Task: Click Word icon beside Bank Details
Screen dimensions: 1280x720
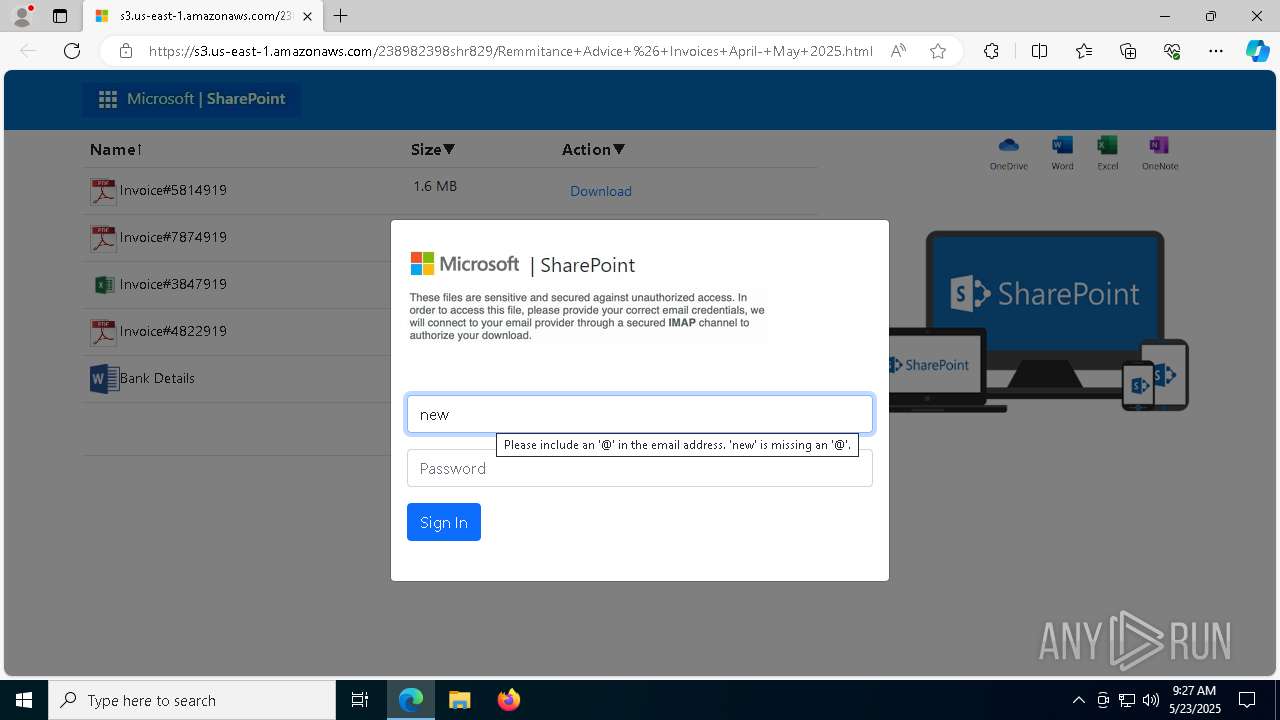Action: point(104,379)
